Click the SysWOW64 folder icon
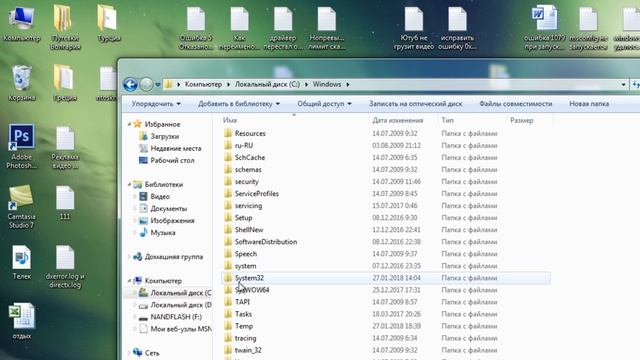Image resolution: width=640 pixels, height=360 pixels. 228,290
